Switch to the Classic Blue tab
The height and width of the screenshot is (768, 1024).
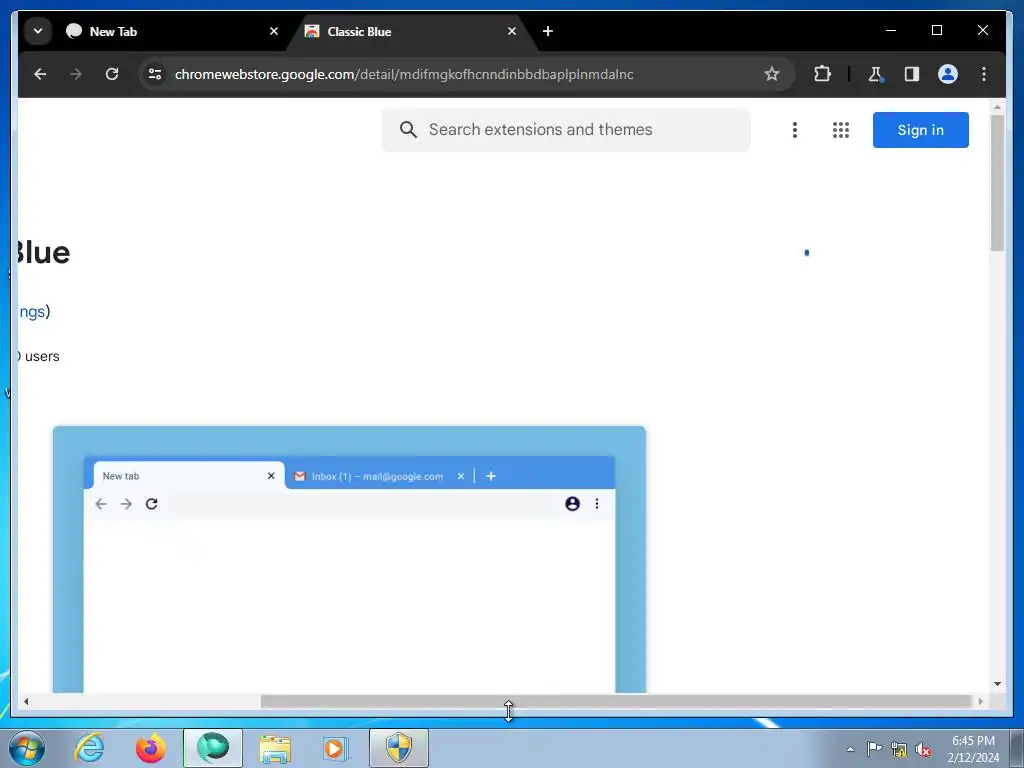pyautogui.click(x=411, y=31)
